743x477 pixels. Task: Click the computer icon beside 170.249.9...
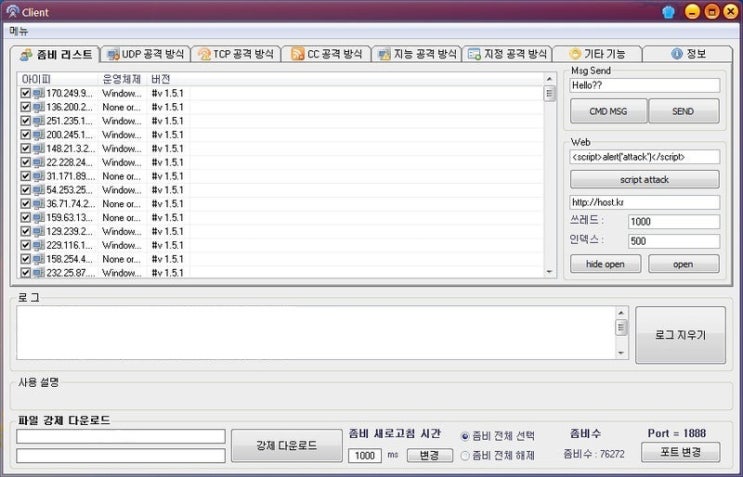[38, 93]
